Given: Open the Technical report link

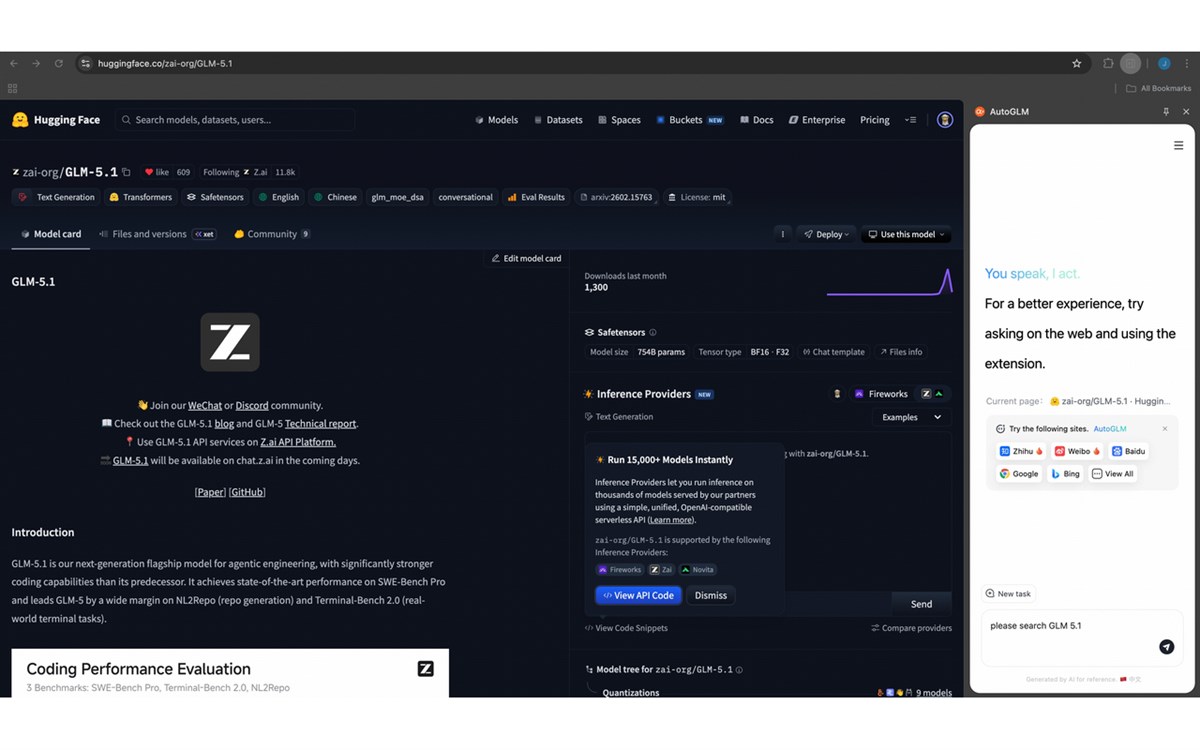Looking at the screenshot, I should click(x=320, y=424).
